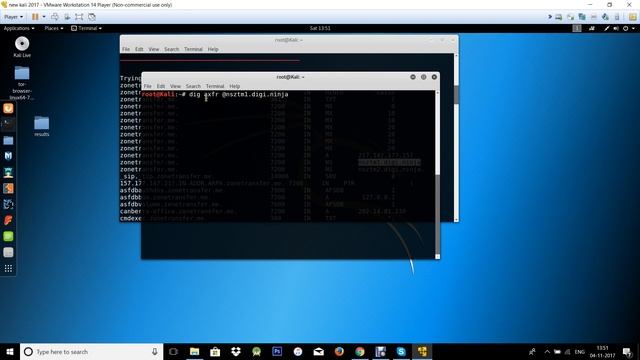Image resolution: width=640 pixels, height=360 pixels.
Task: Open Places menu in Kali top bar
Action: [53, 28]
